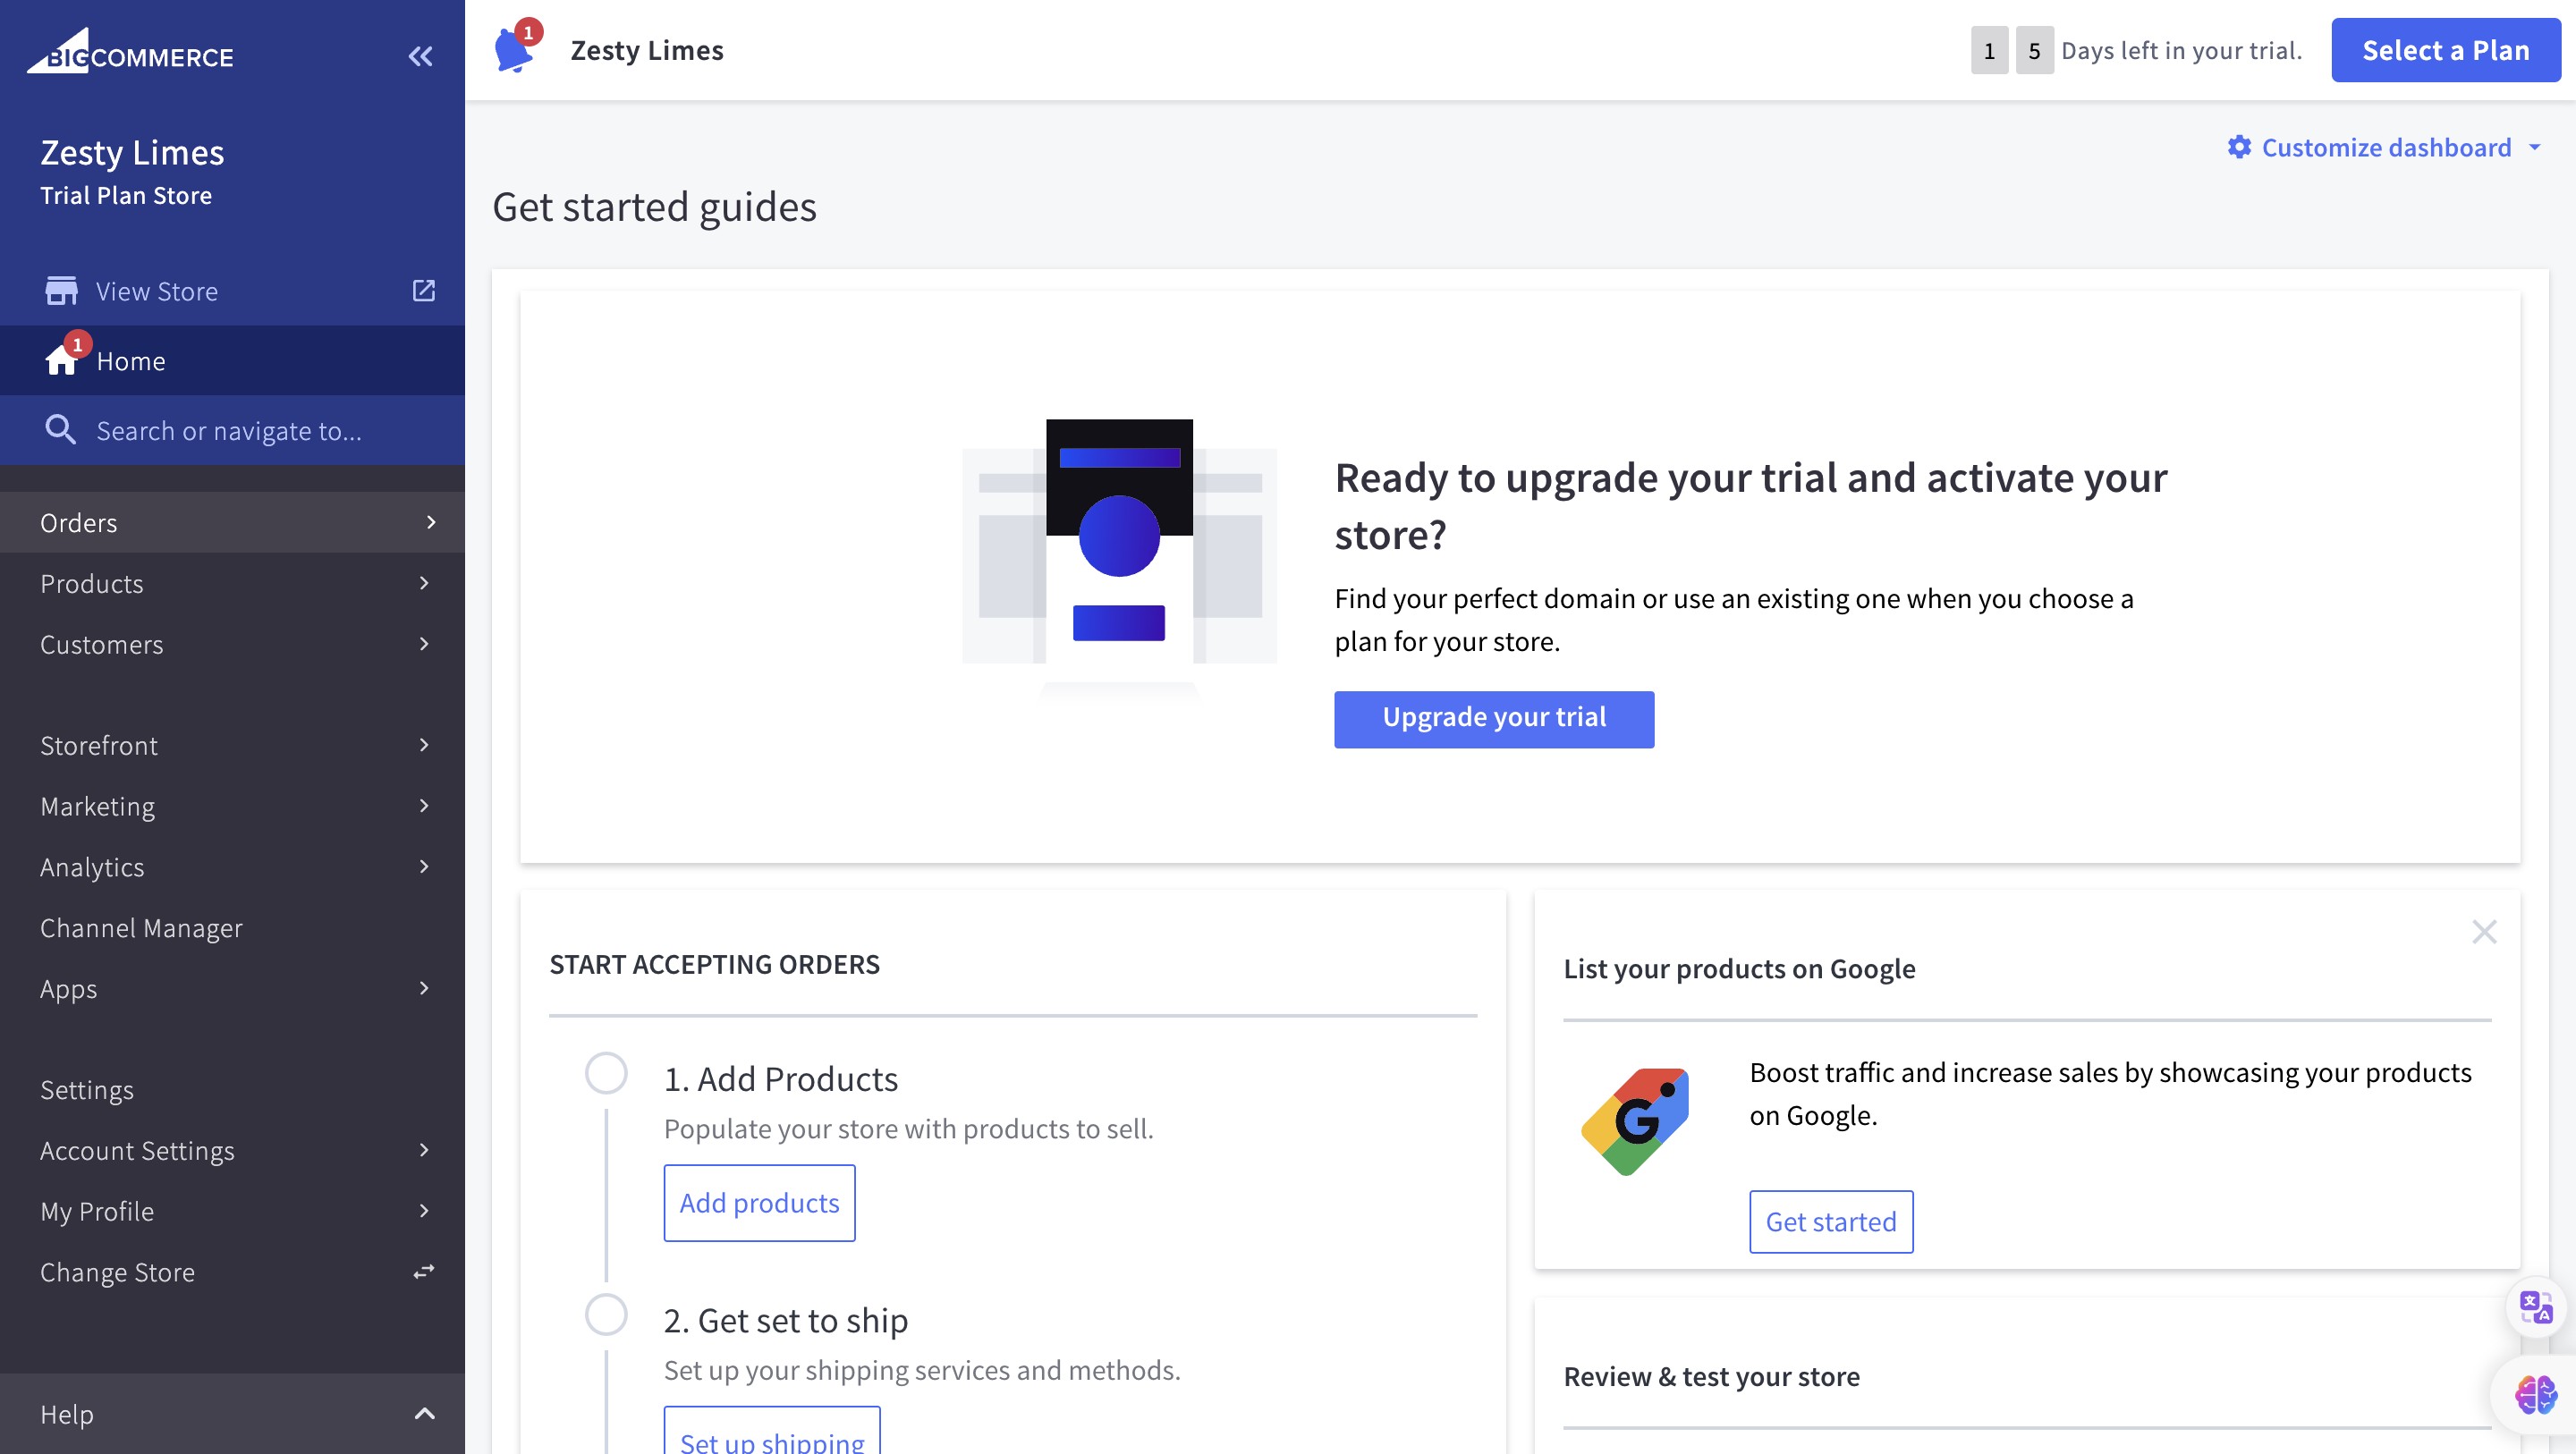The height and width of the screenshot is (1454, 2576).
Task: Click the Change Store swap arrows icon
Action: (x=424, y=1271)
